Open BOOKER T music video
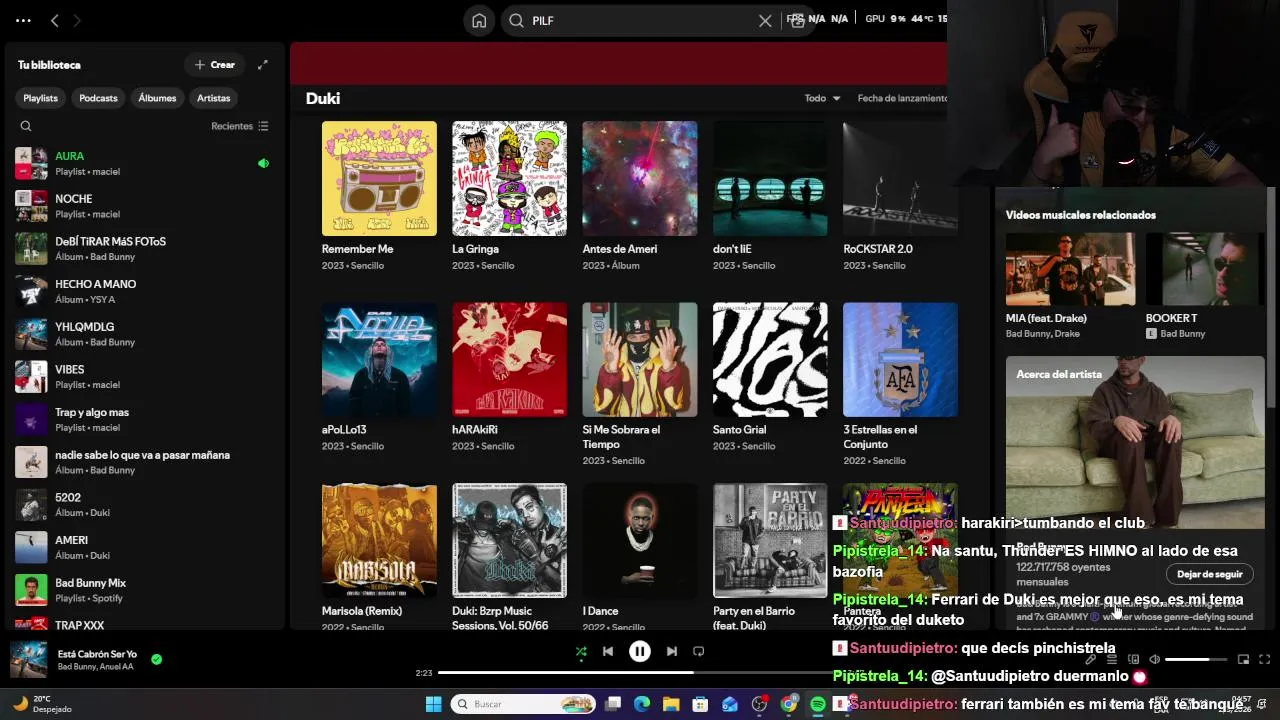 pyautogui.click(x=1205, y=269)
